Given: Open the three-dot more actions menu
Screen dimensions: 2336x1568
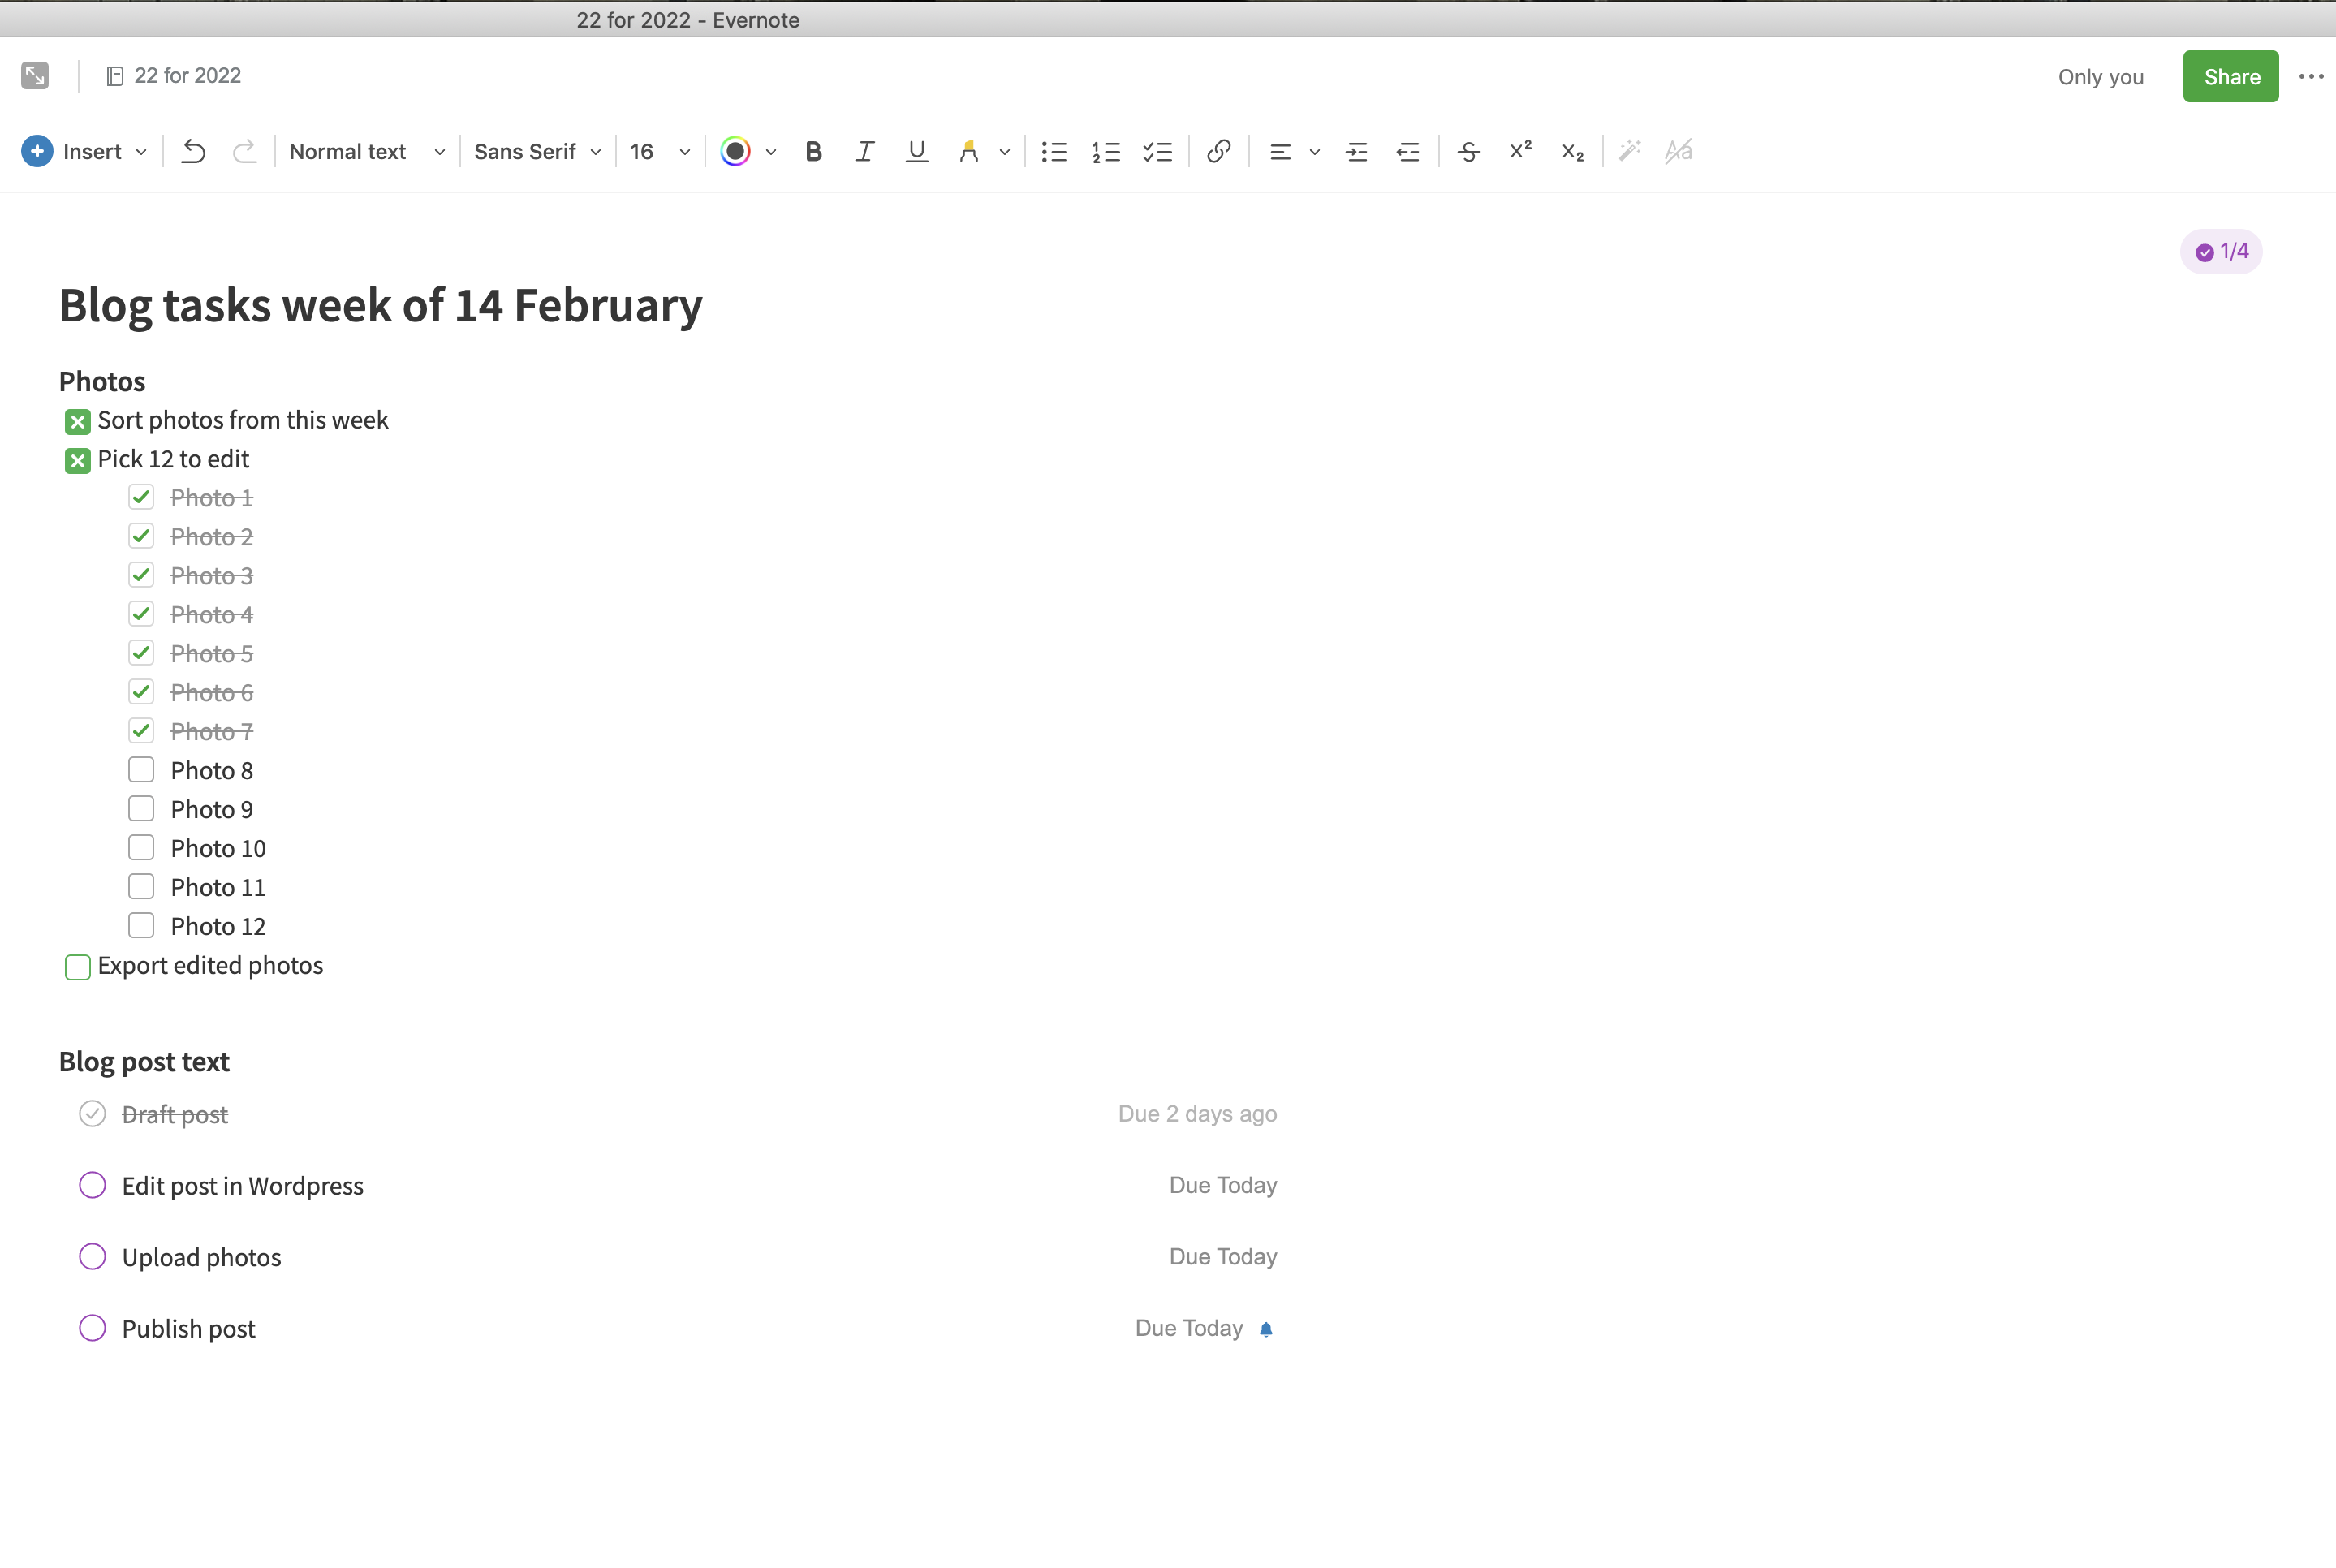Looking at the screenshot, I should point(2310,77).
